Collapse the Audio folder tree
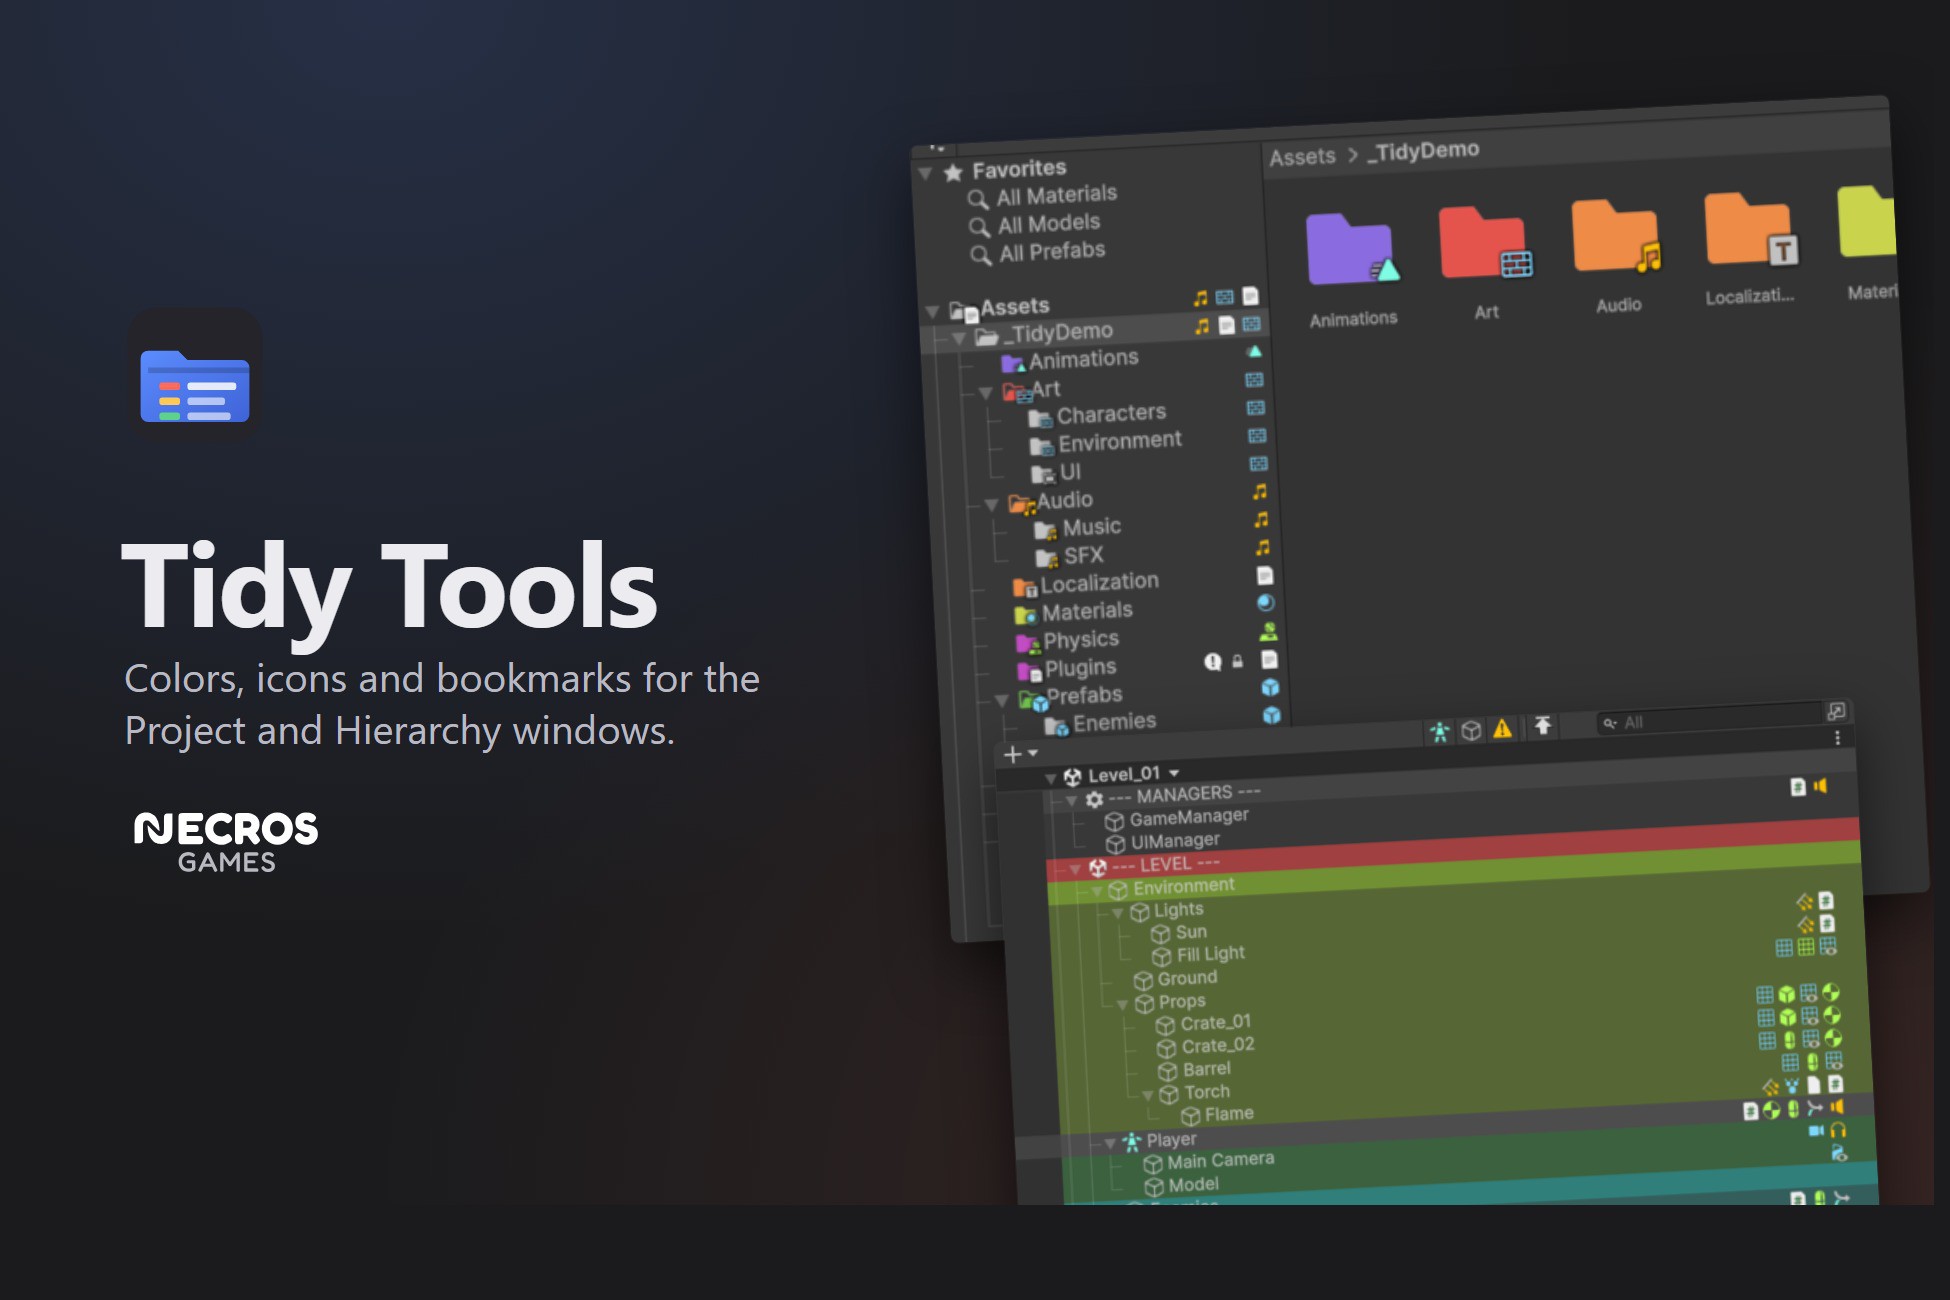Screen dimensions: 1950x1300 [x=992, y=505]
